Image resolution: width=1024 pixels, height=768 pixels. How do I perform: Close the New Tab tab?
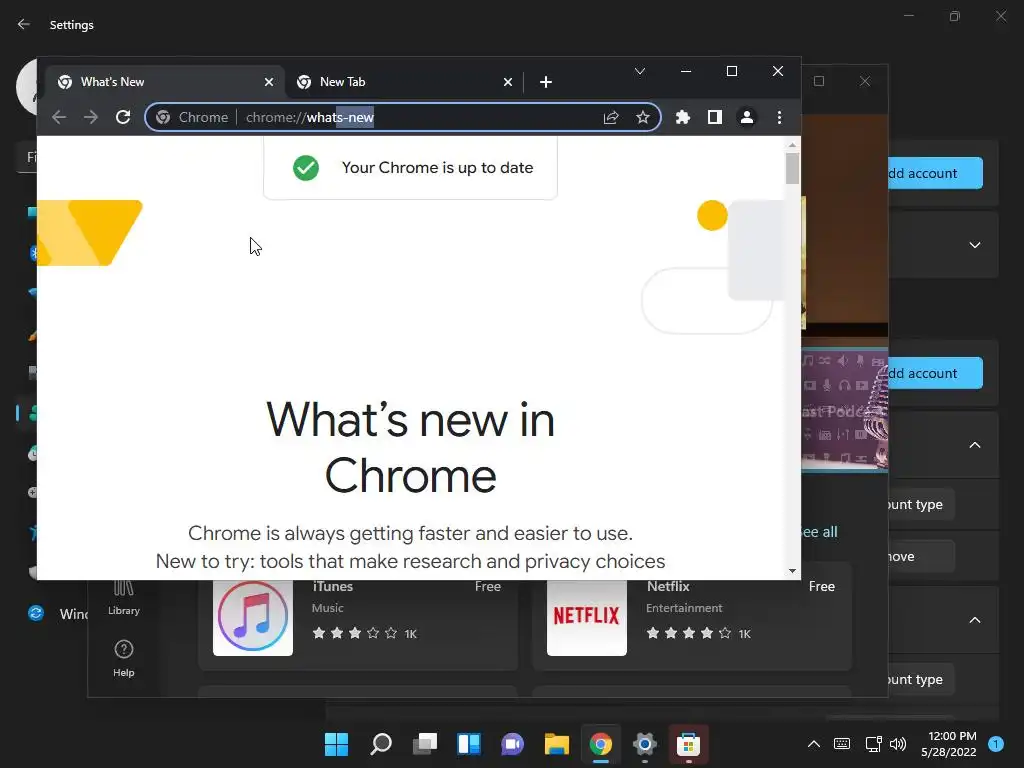pos(507,82)
